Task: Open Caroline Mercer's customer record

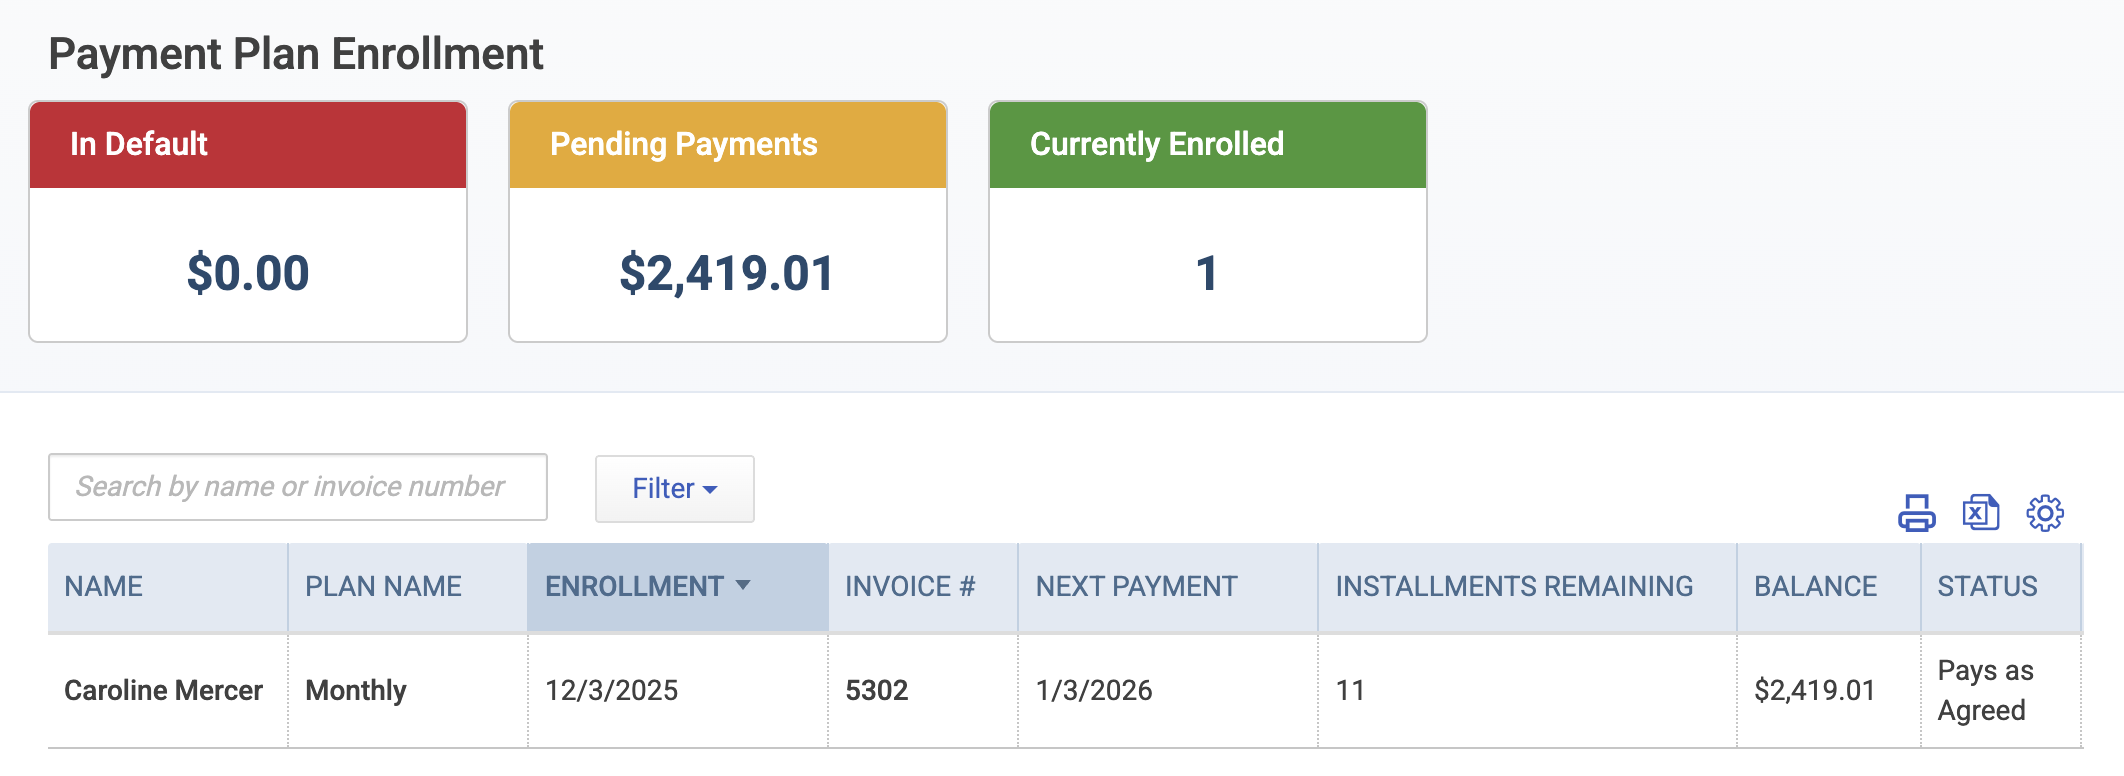Action: point(164,691)
